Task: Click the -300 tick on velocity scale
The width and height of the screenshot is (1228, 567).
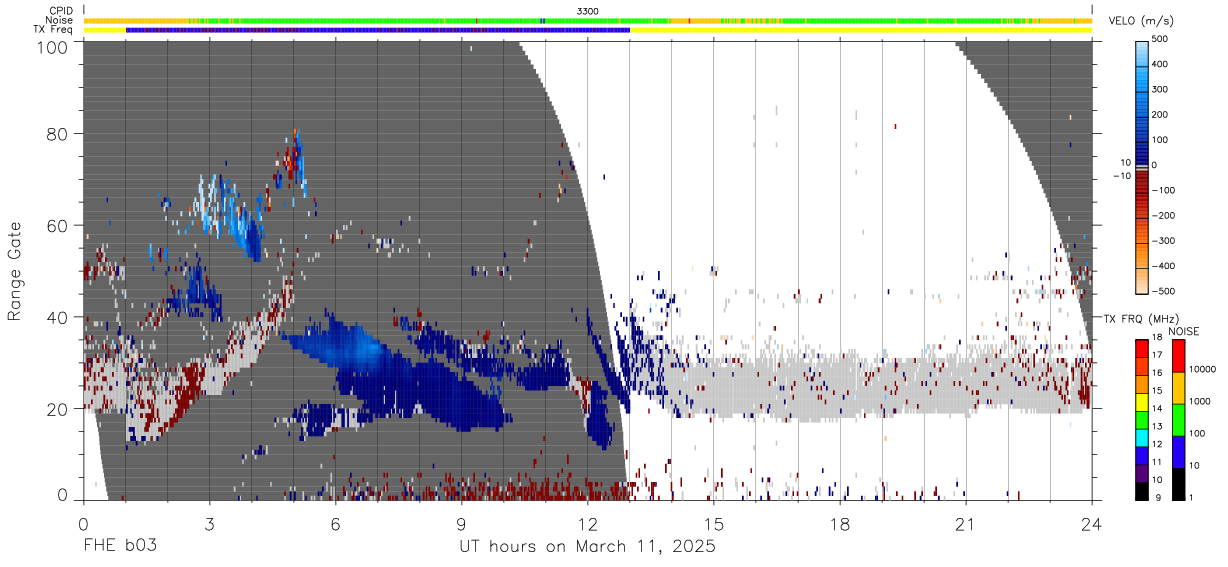Action: click(1164, 241)
